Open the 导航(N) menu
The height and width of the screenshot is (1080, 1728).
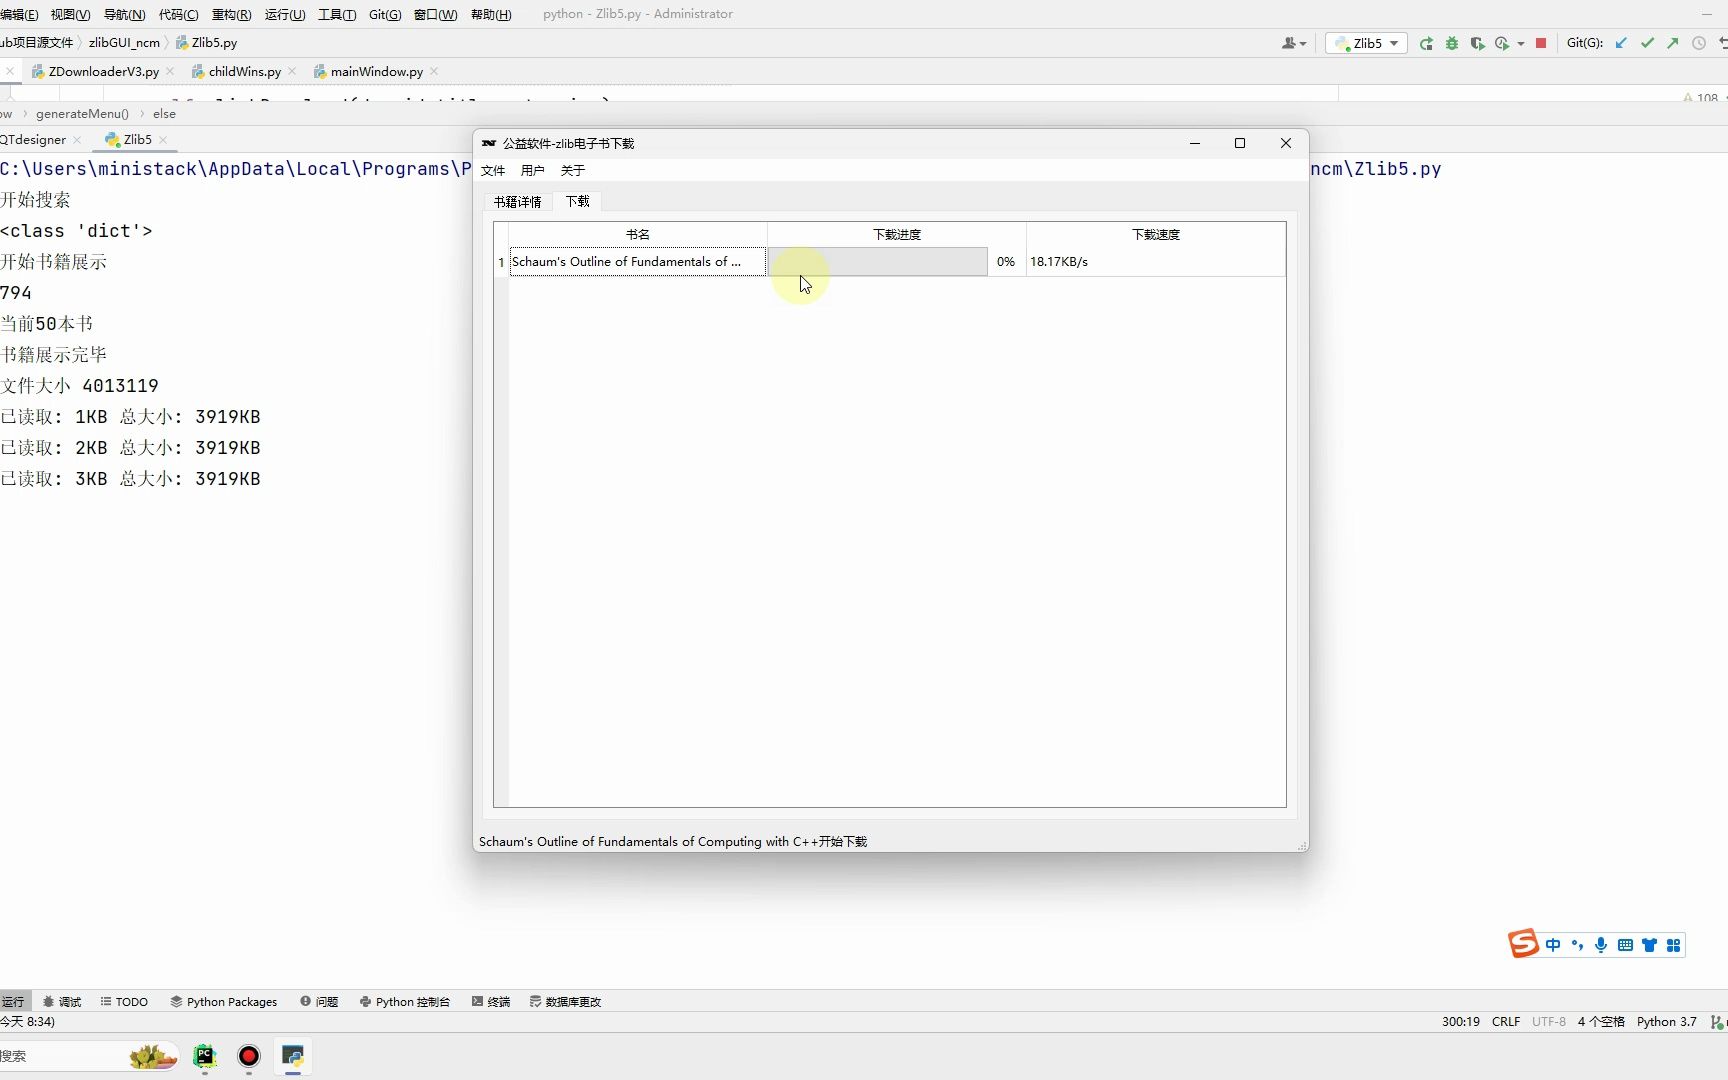point(124,14)
